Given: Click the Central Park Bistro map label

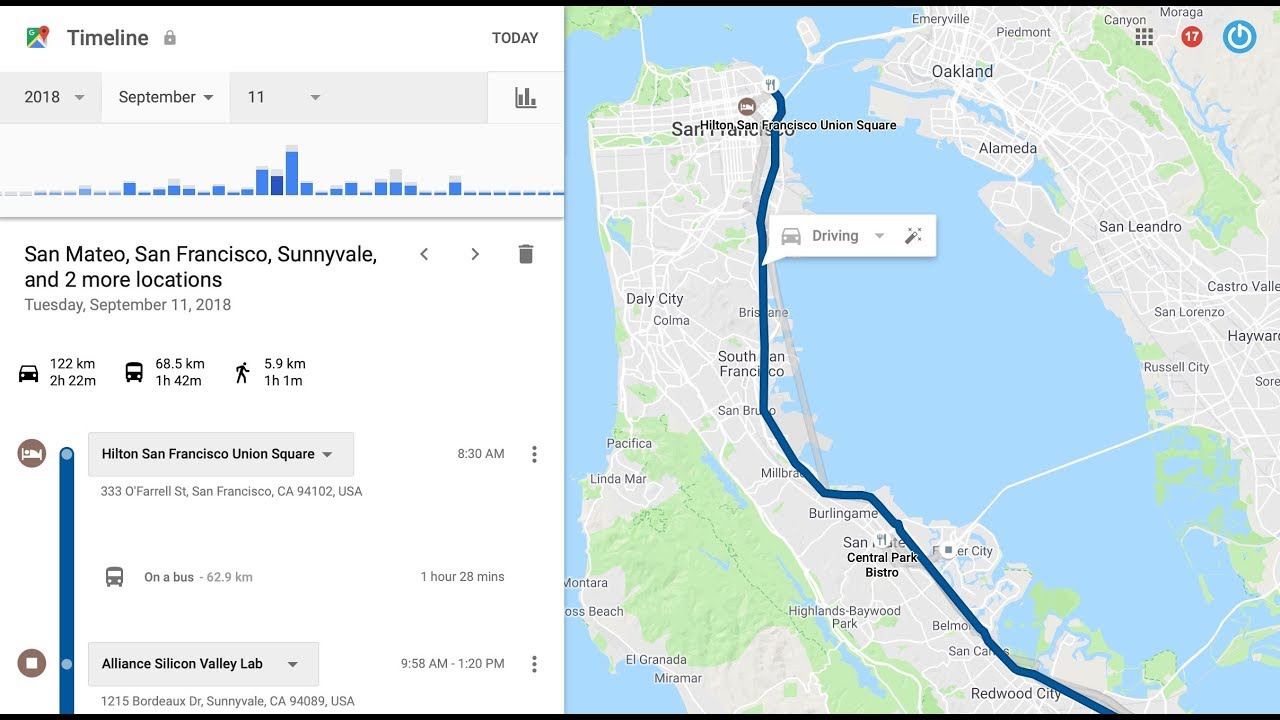Looking at the screenshot, I should coord(882,565).
